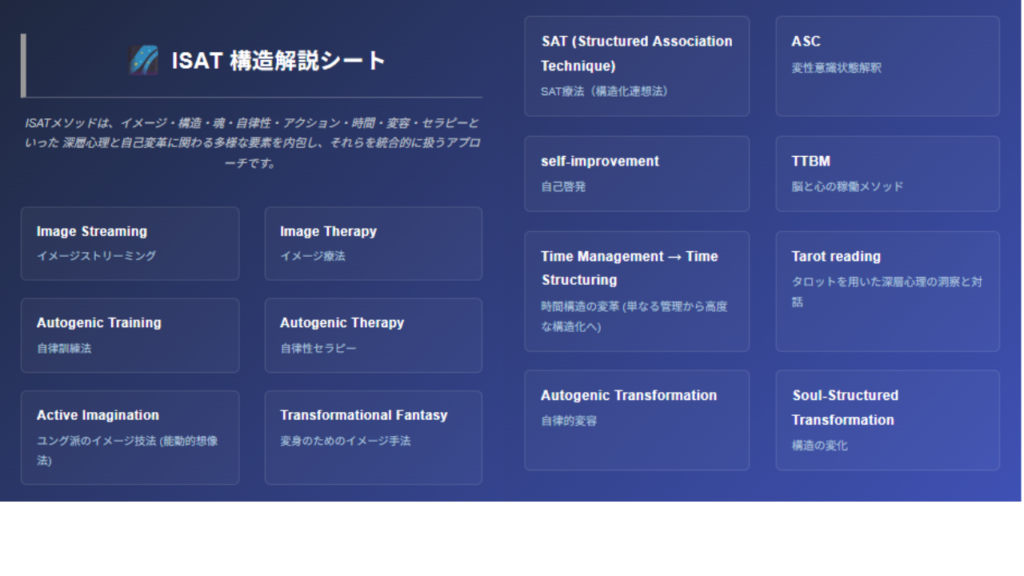Image resolution: width=1024 pixels, height=576 pixels.
Task: Click the Soul-Structured Transformation card
Action: click(887, 419)
